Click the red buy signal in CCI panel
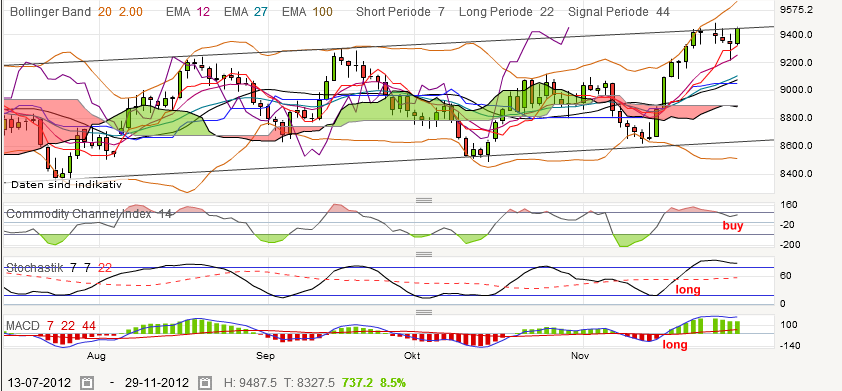This screenshot has width=842, height=391. [x=733, y=226]
